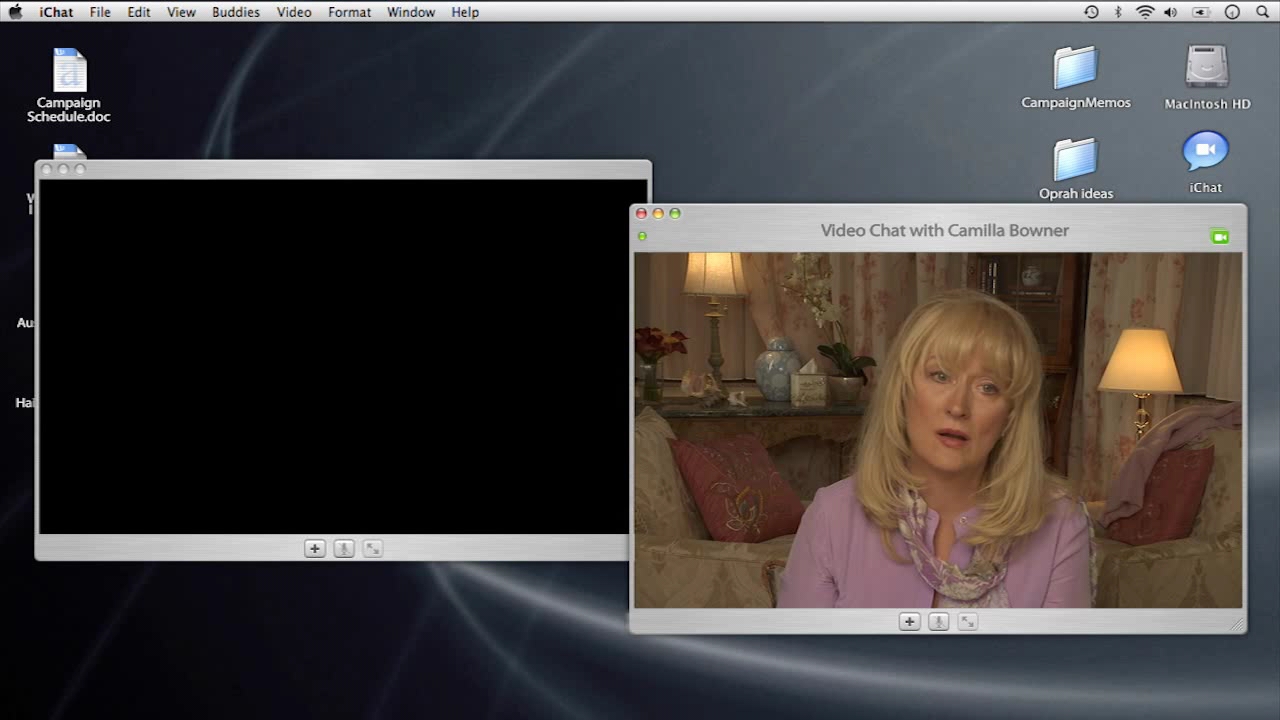Zoom the Camilla Bowner chat window
Image resolution: width=1280 pixels, height=720 pixels.
675,213
